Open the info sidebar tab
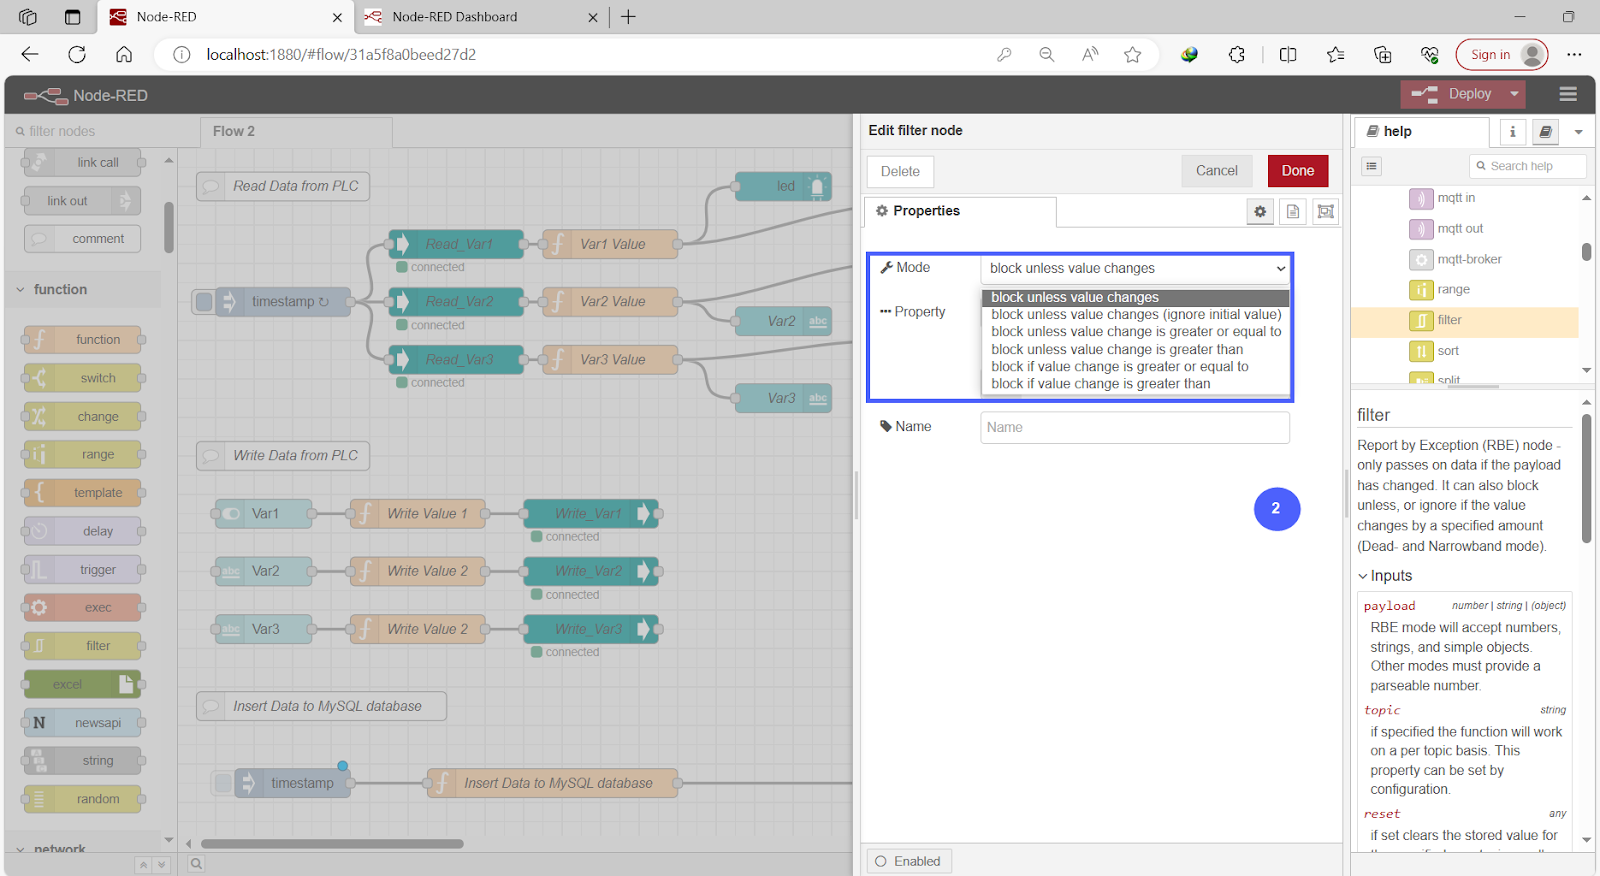The height and width of the screenshot is (876, 1600). coord(1512,132)
